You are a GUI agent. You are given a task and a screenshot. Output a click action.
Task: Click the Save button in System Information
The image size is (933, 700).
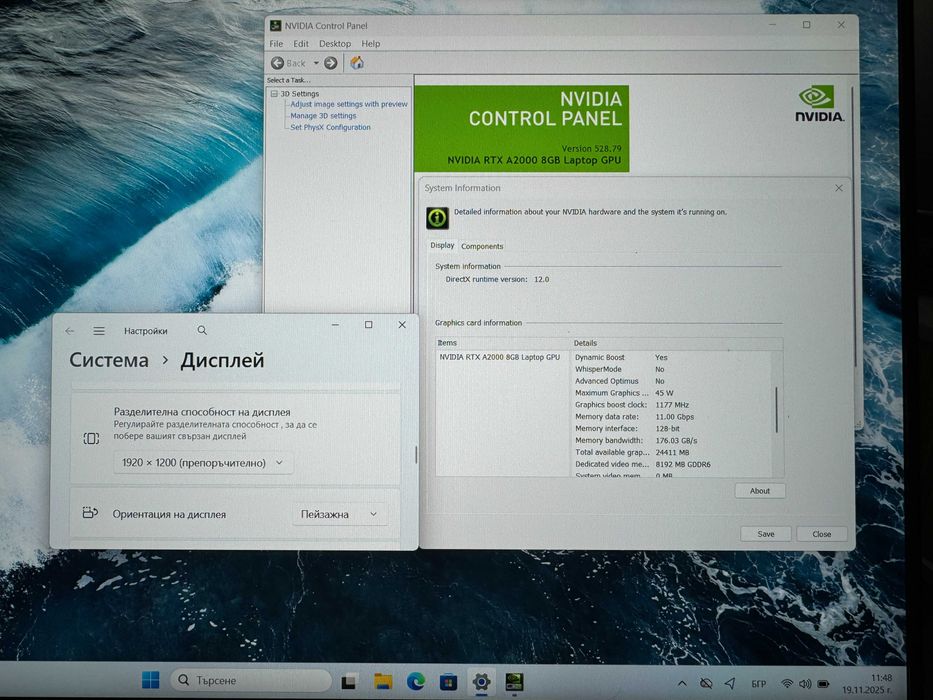coord(766,534)
